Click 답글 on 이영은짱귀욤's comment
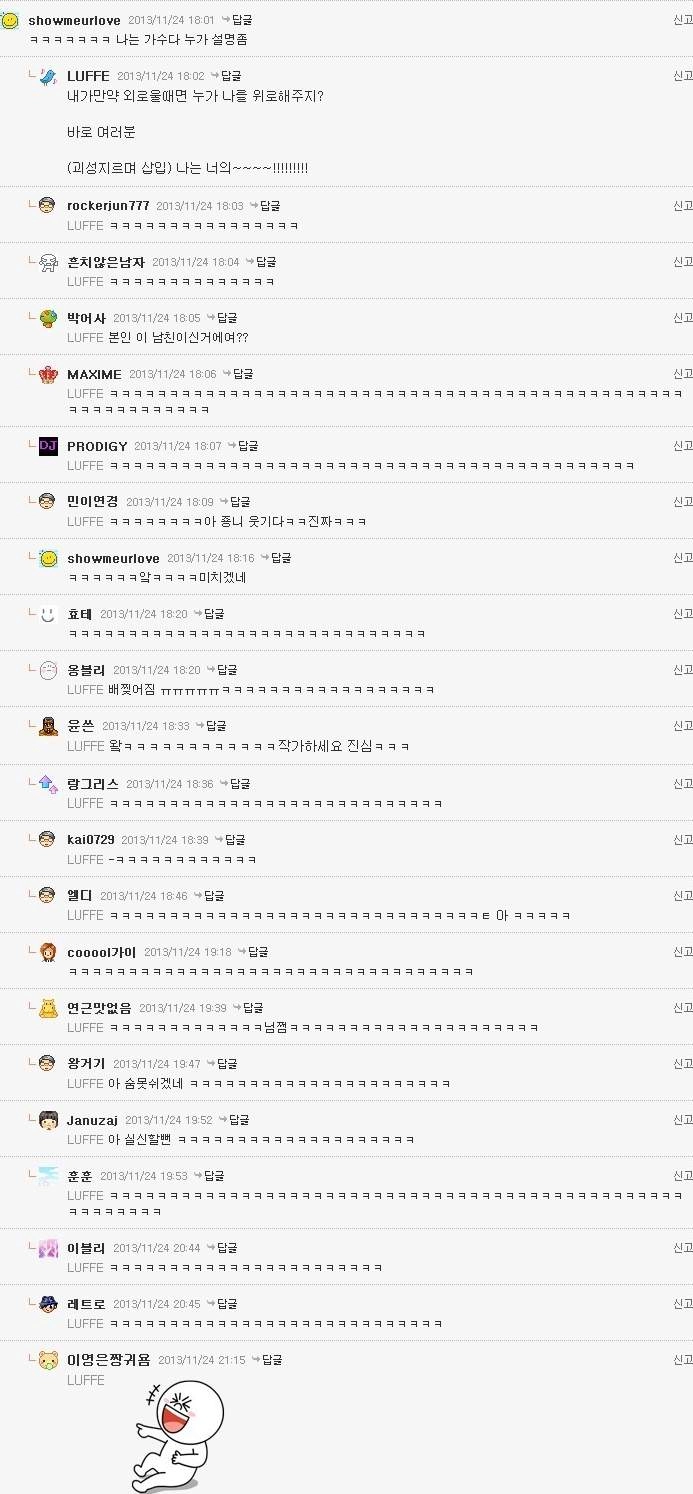The image size is (693, 1494). click(x=267, y=1360)
